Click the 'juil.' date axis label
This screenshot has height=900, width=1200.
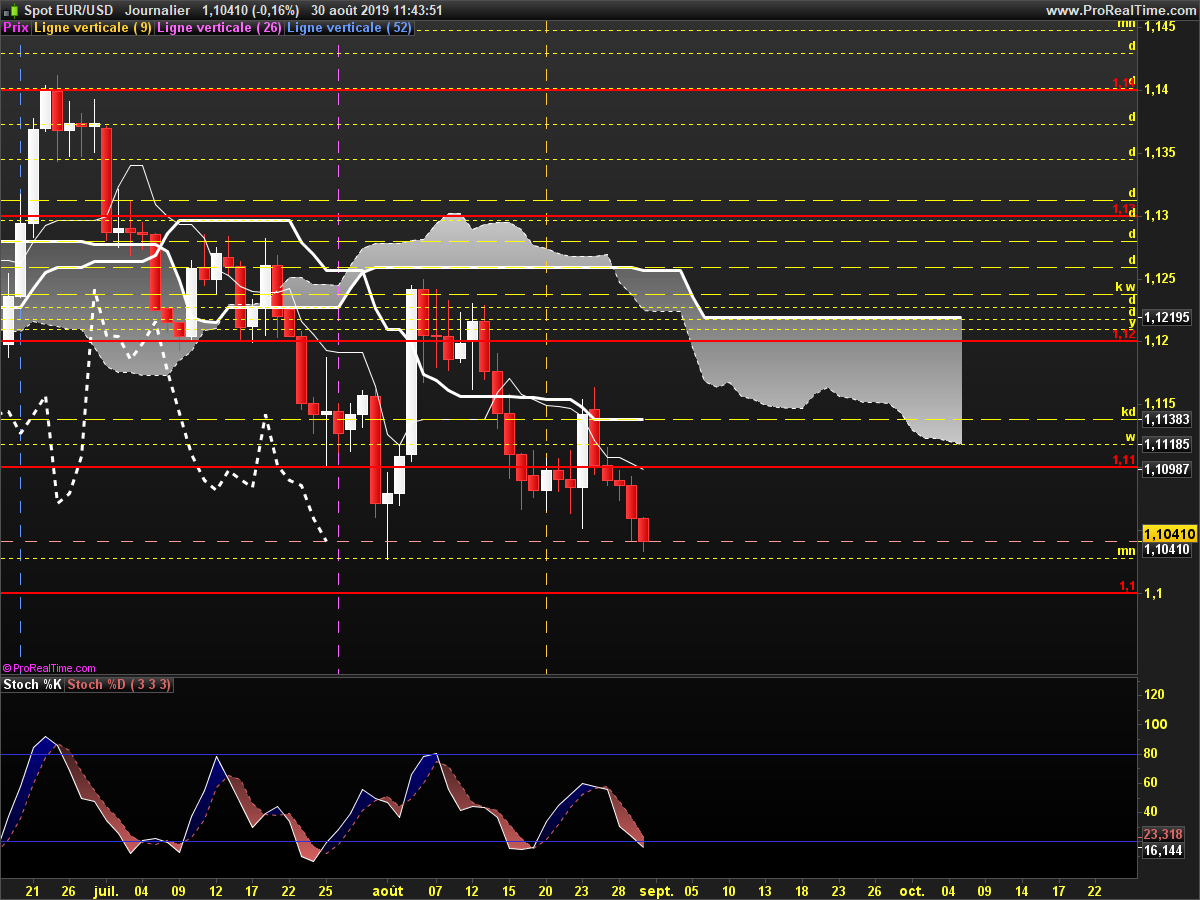point(106,890)
